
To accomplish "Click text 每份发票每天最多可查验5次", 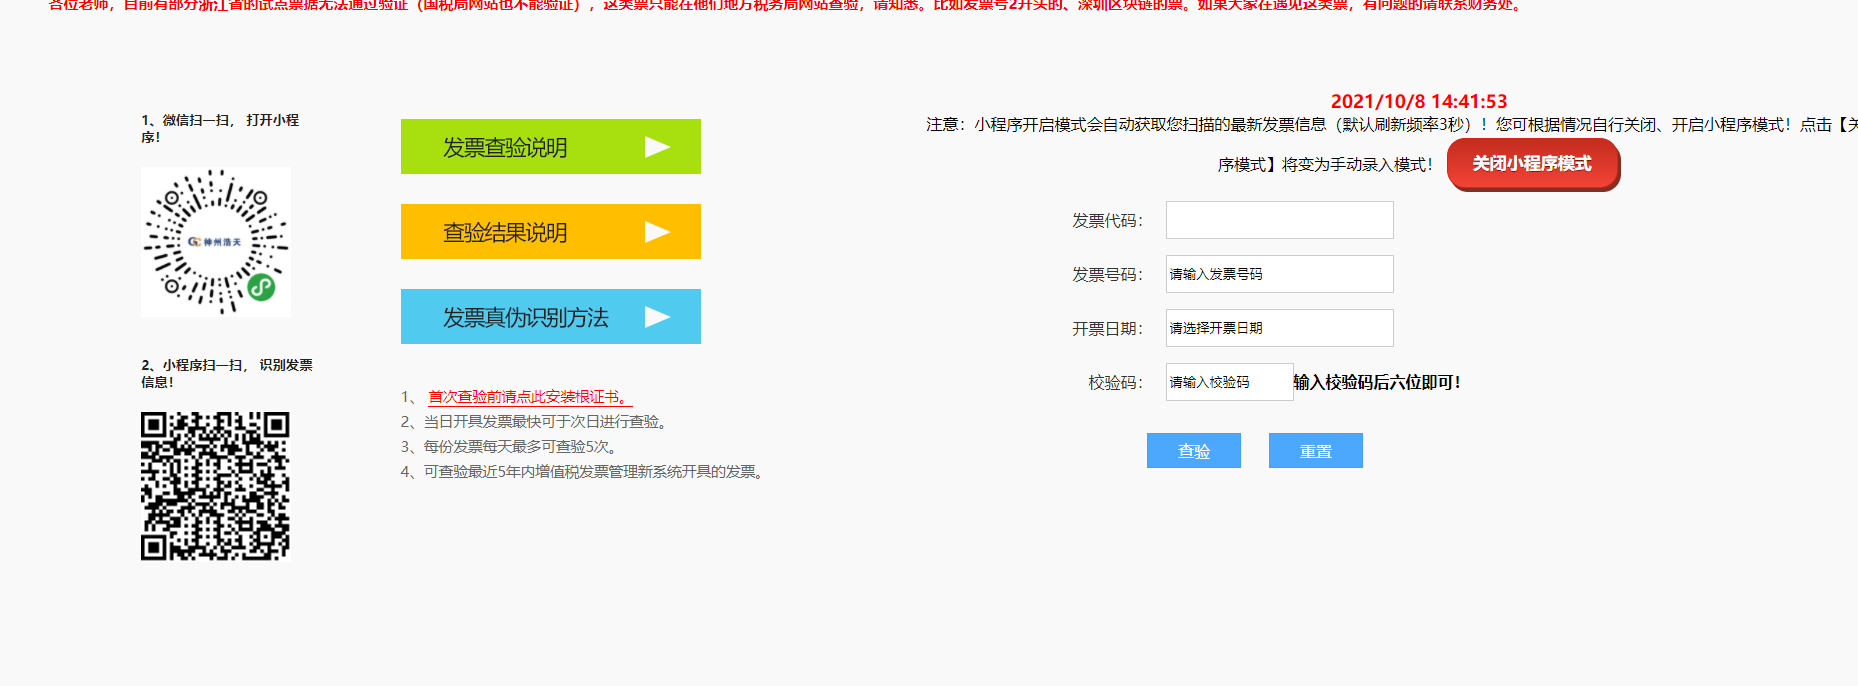I will click(520, 447).
